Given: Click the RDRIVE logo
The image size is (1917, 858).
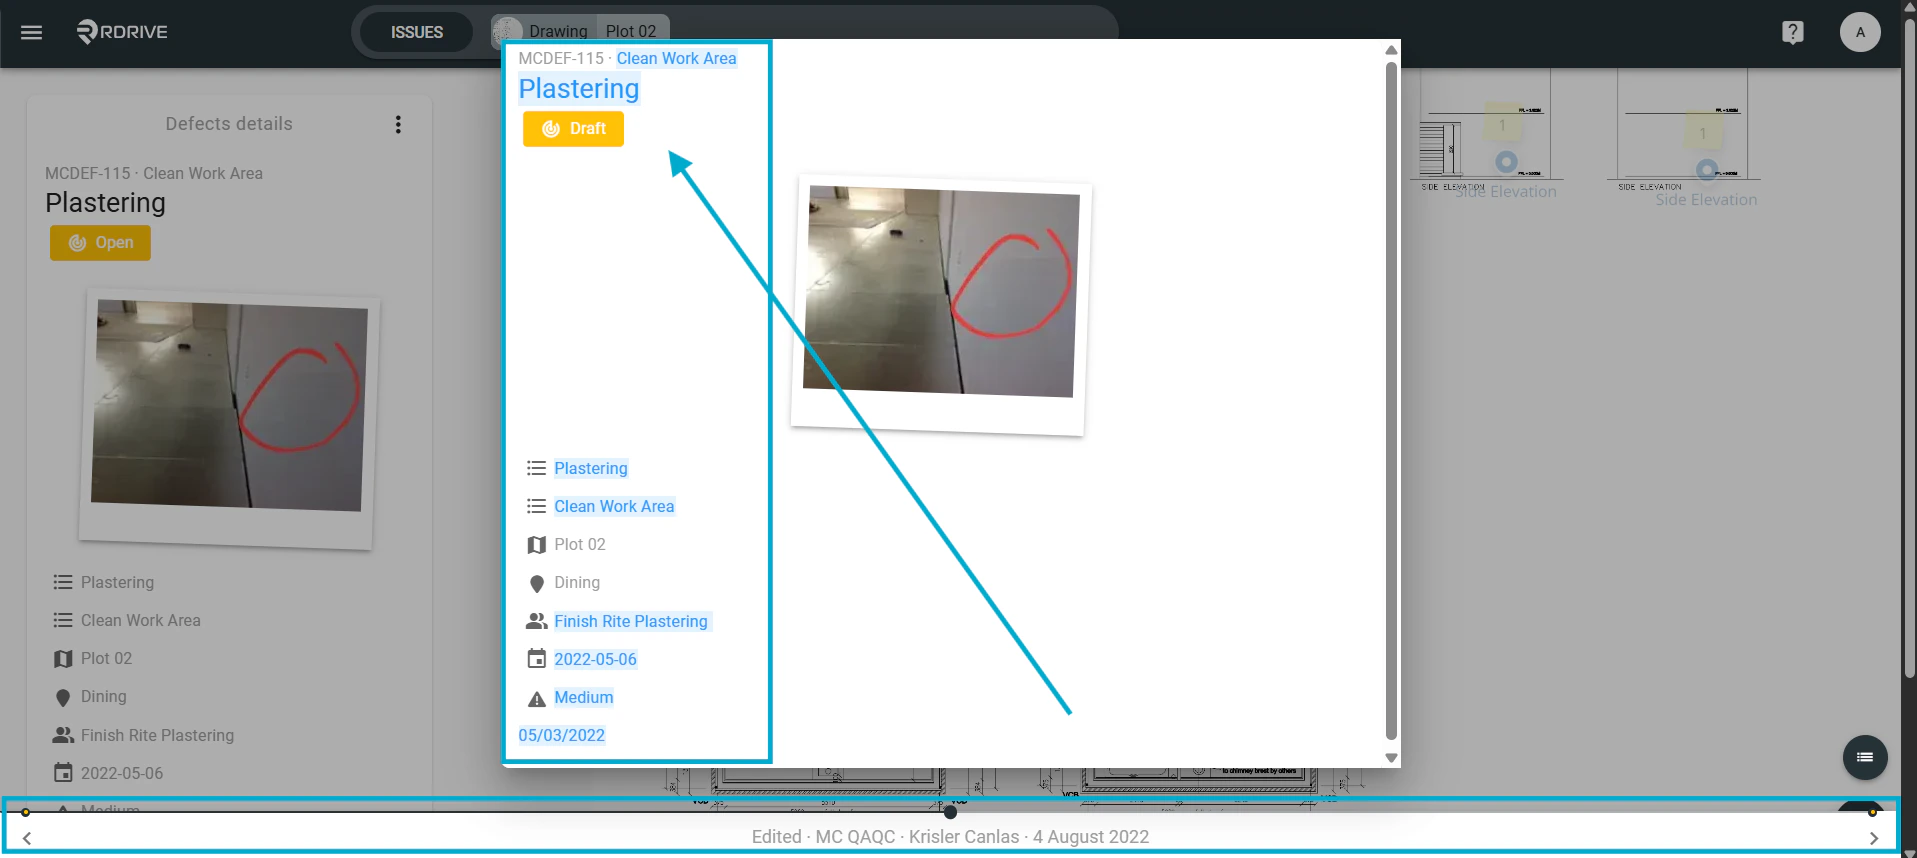Looking at the screenshot, I should pos(122,32).
